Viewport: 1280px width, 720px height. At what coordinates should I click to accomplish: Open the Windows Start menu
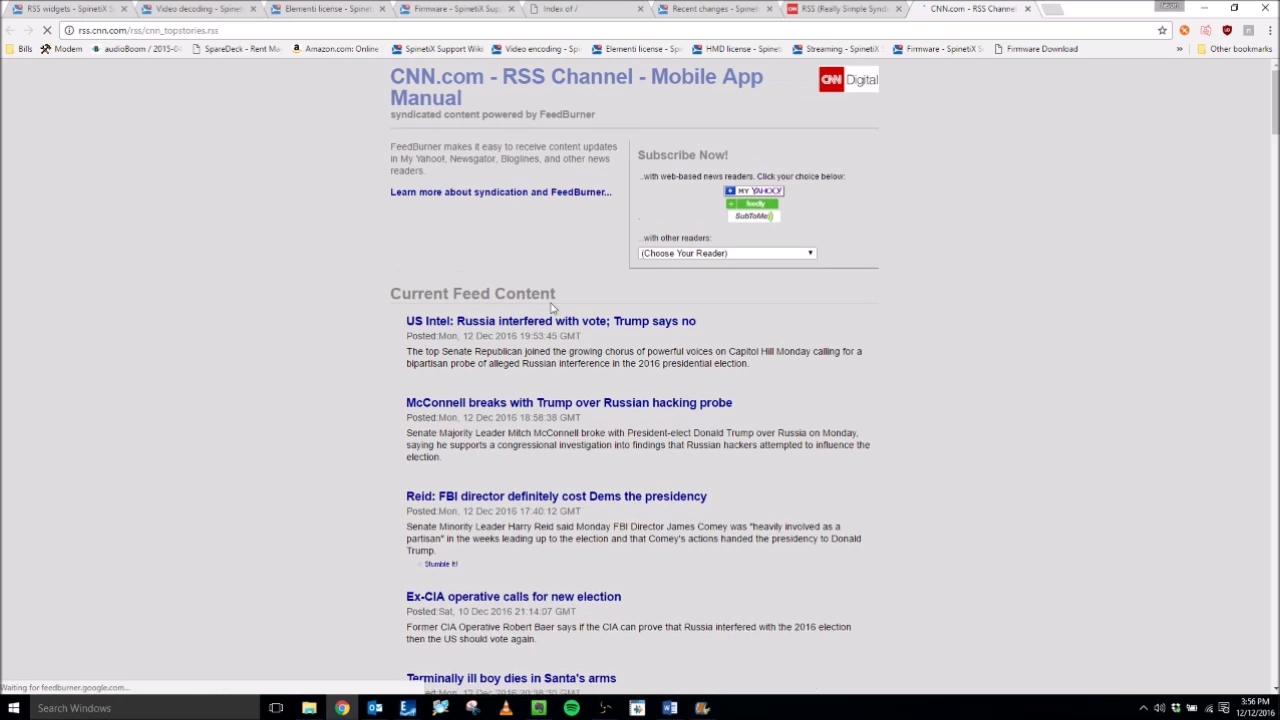coord(14,708)
